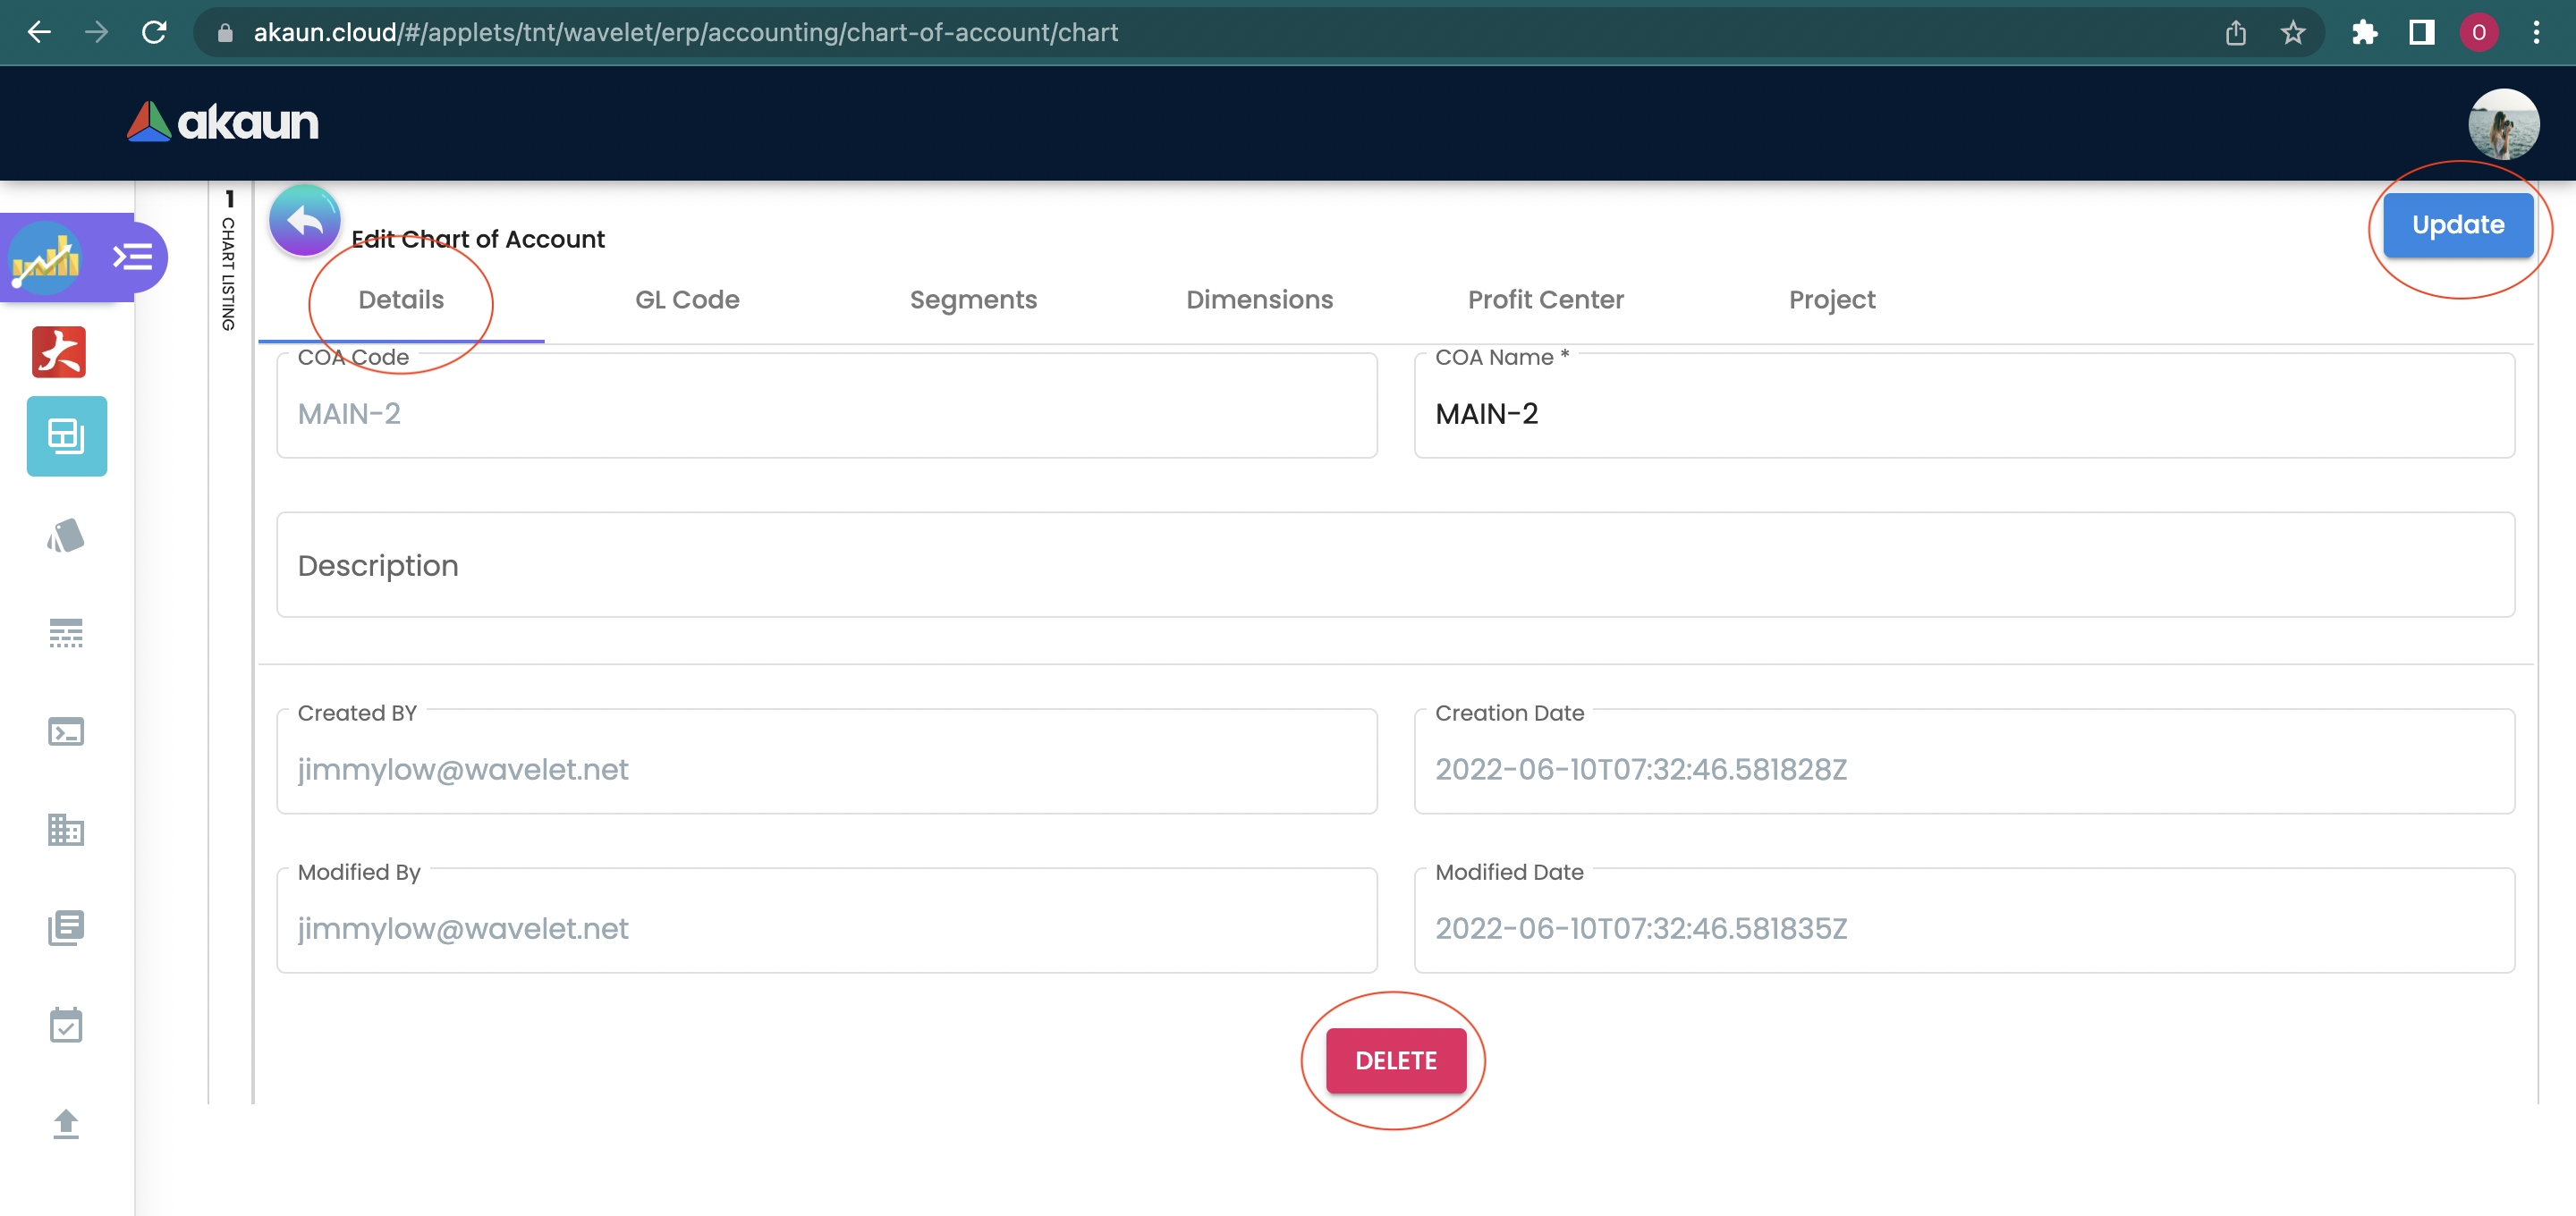Click the price tags sidebar icon
This screenshot has height=1216, width=2576.
pos(66,536)
